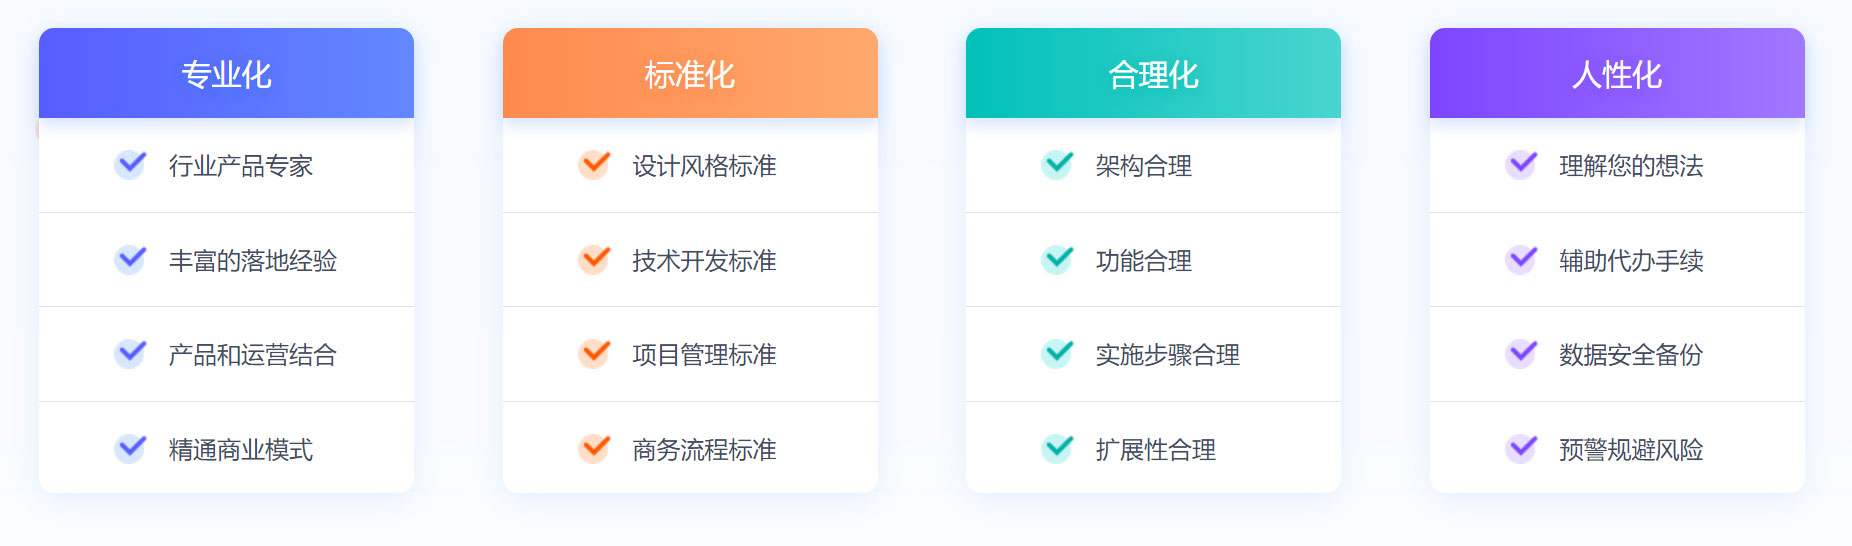Viewport: 1852px width, 546px height.
Task: Click the 辅助代办手续 list item text
Action: [1631, 261]
